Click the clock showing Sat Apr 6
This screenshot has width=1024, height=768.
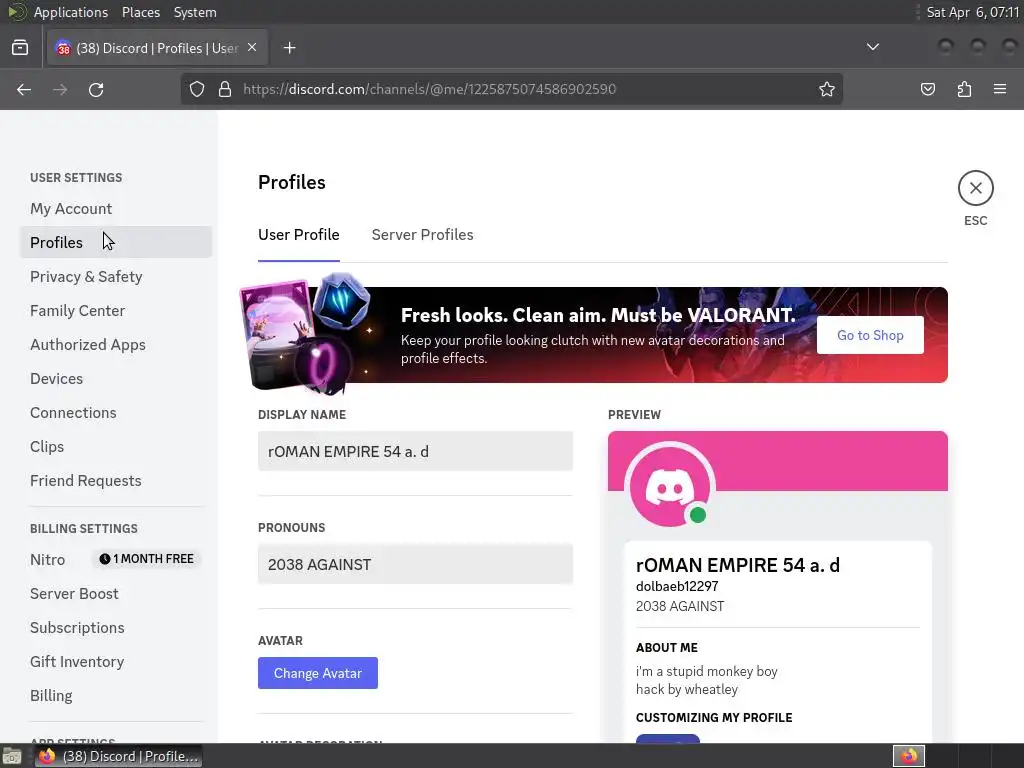coord(972,12)
